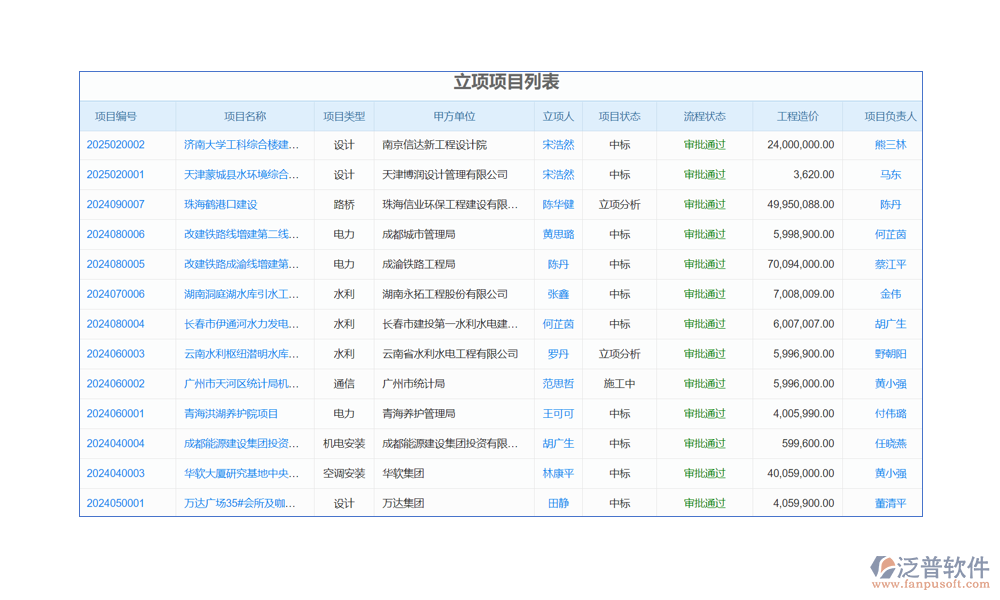Screen dimensions: 1000x600
Task: Click project manager 马东
Action: coord(890,175)
